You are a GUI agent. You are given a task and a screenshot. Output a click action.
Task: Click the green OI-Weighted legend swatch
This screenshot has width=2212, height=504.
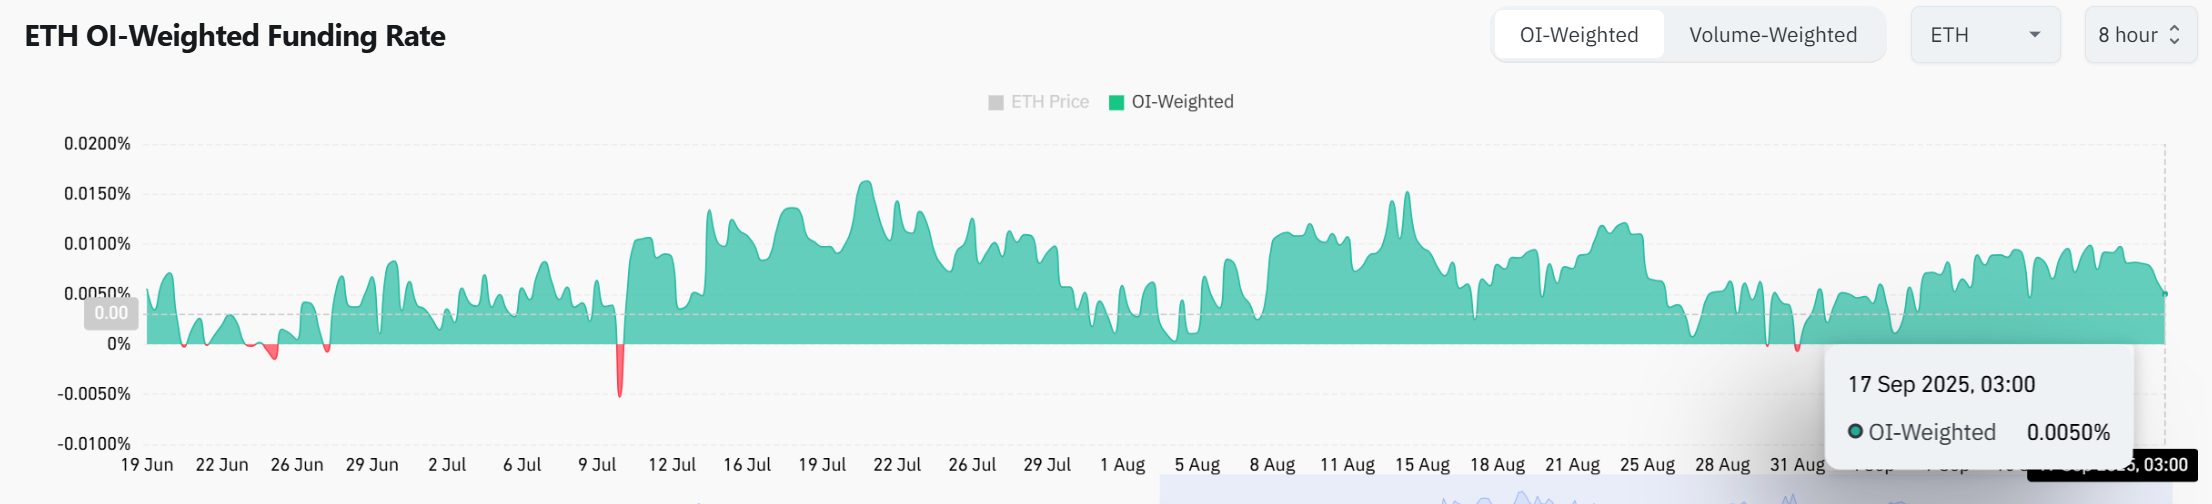click(1117, 103)
